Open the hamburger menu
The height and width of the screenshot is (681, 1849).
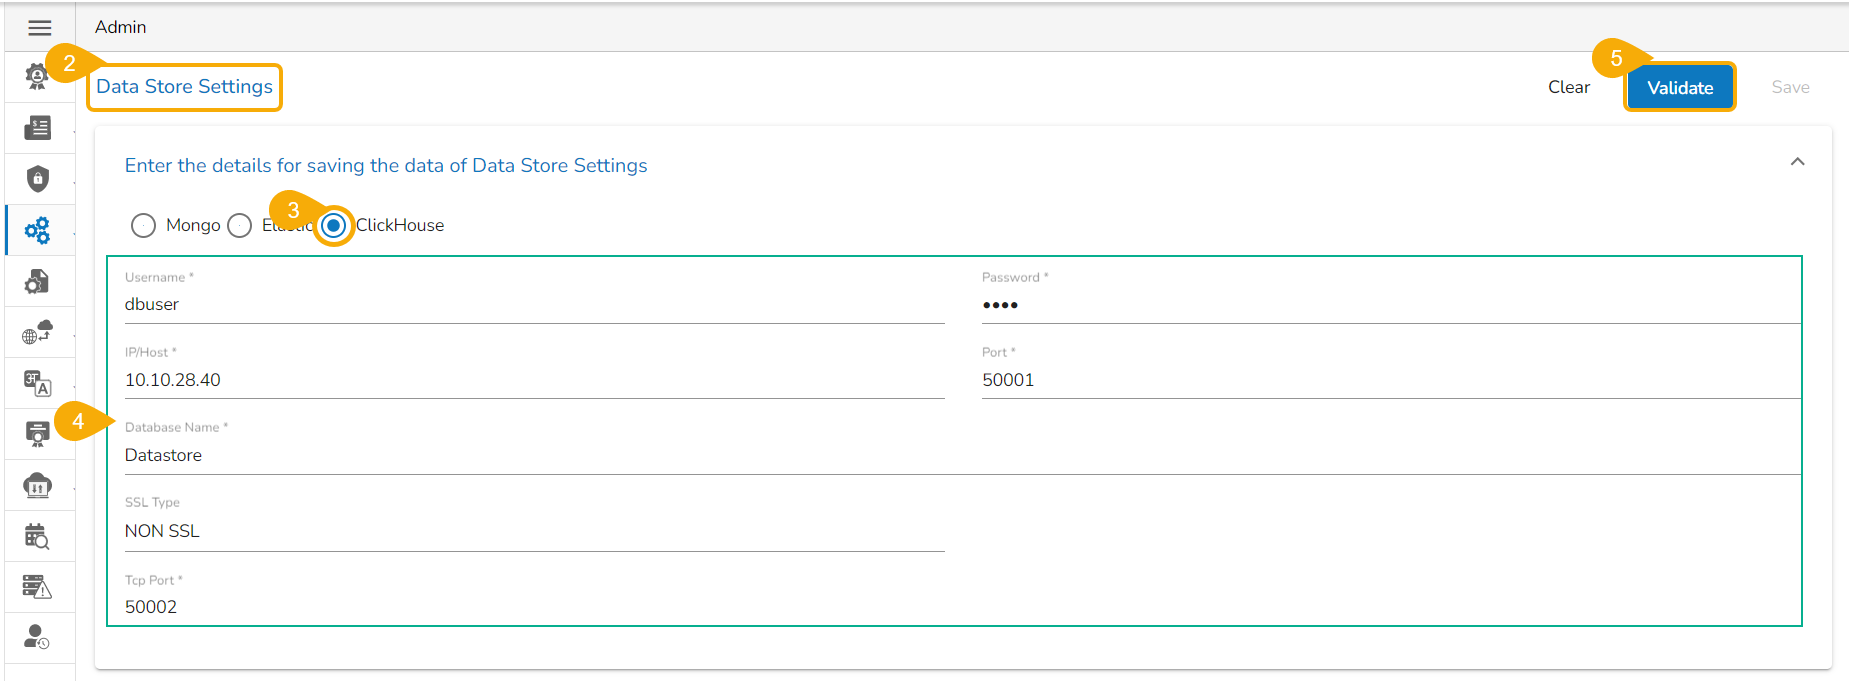click(x=39, y=28)
